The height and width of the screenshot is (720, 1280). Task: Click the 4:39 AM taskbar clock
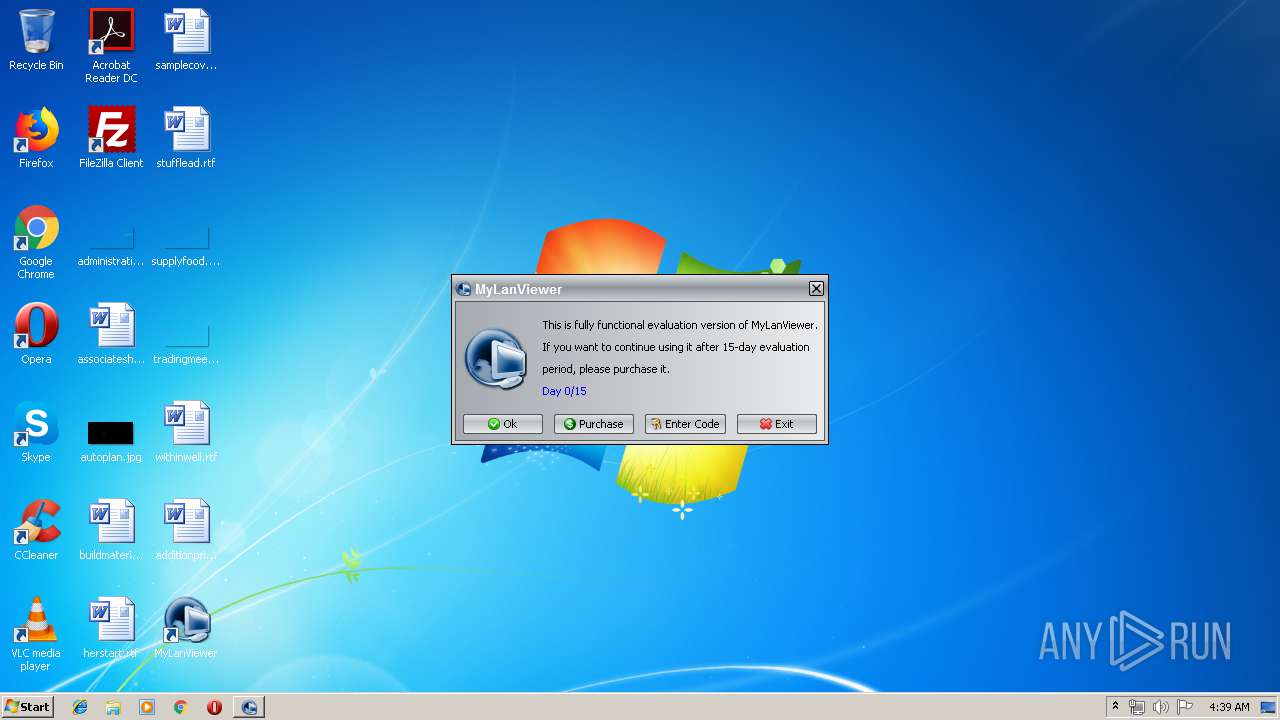click(x=1229, y=707)
